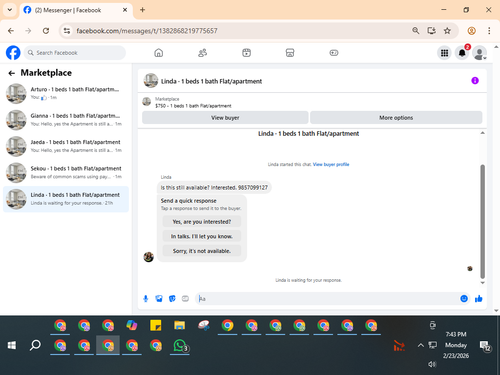Select Linda's conversation in list
Screen dimensions: 500x375
tap(66, 199)
